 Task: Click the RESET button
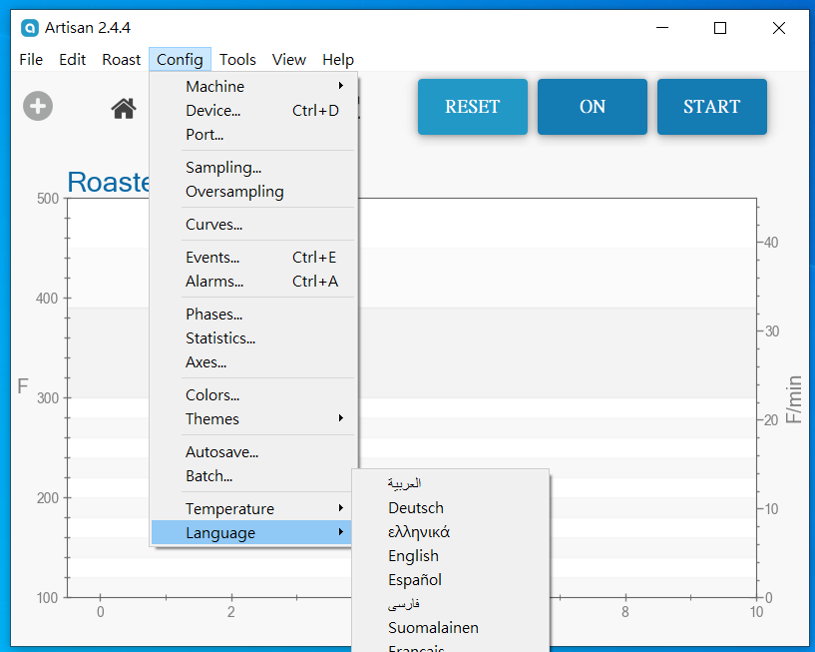[472, 107]
